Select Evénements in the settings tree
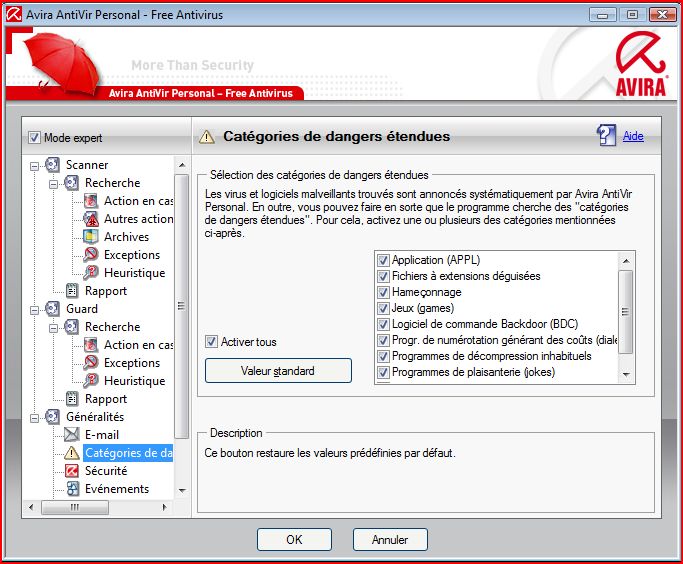 pos(117,489)
